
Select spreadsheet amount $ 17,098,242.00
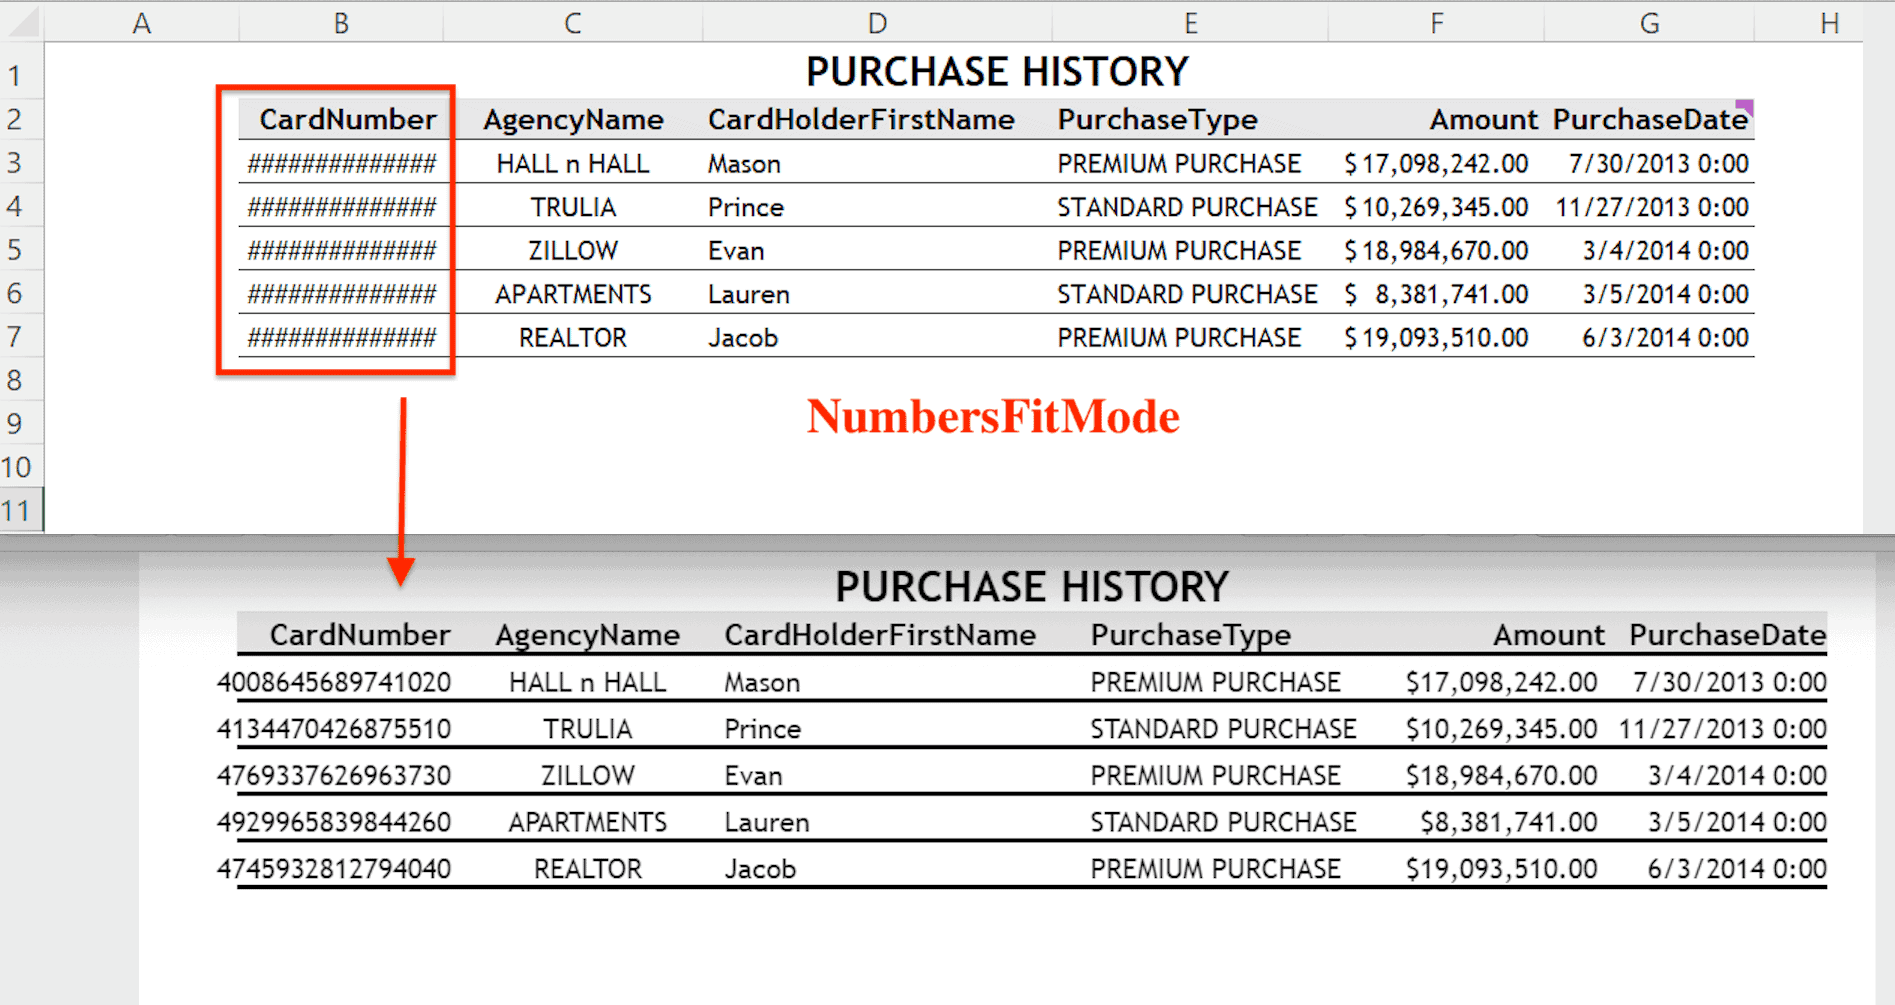[1436, 163]
